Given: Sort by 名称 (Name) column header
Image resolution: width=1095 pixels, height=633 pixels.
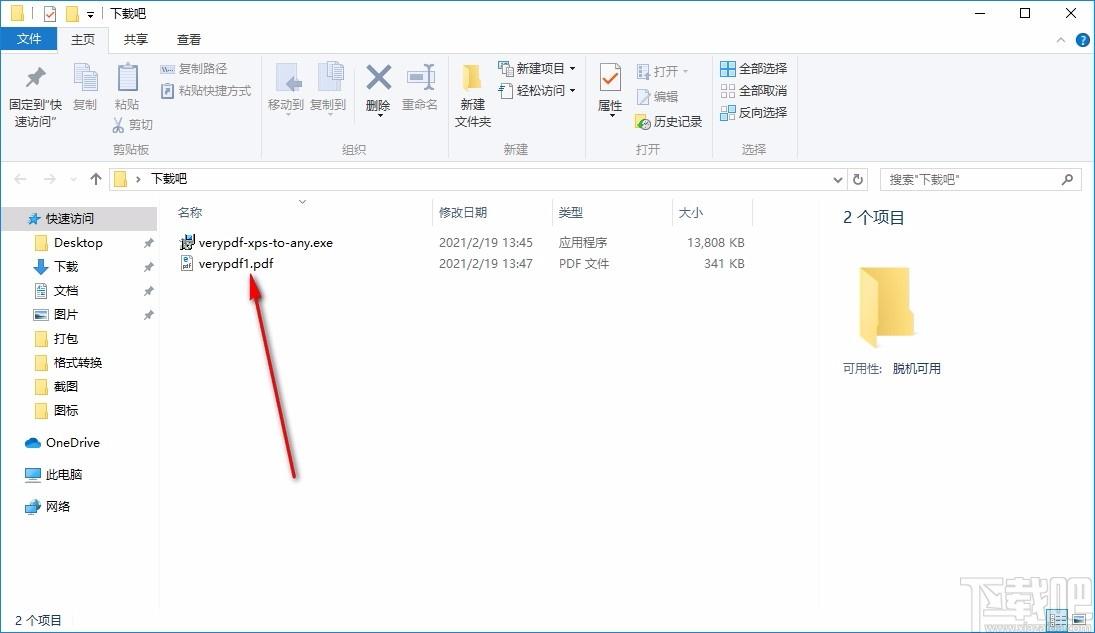Looking at the screenshot, I should (x=190, y=212).
